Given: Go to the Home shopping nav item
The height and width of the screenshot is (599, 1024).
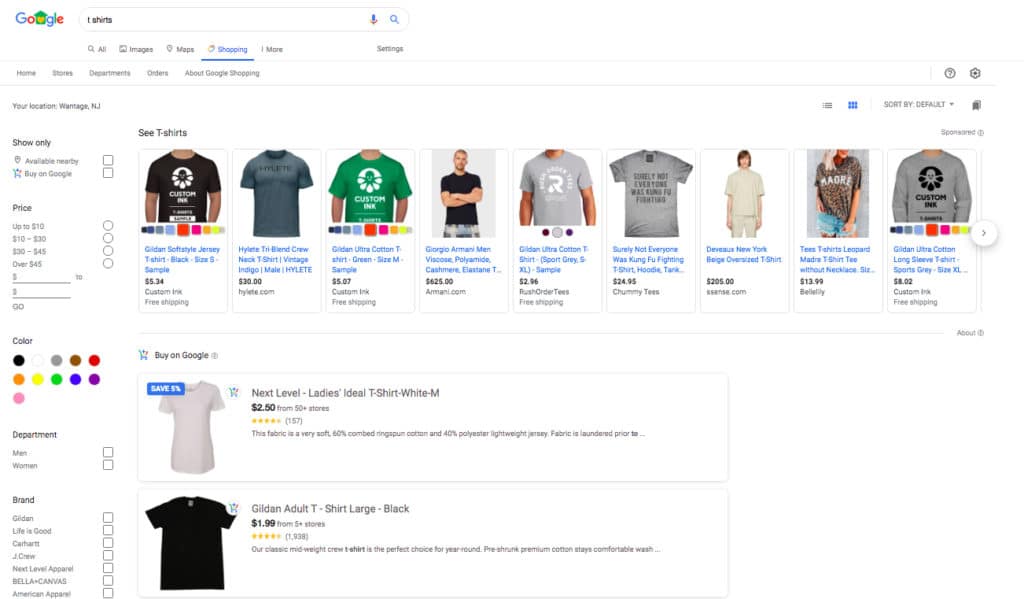Looking at the screenshot, I should click(x=26, y=73).
